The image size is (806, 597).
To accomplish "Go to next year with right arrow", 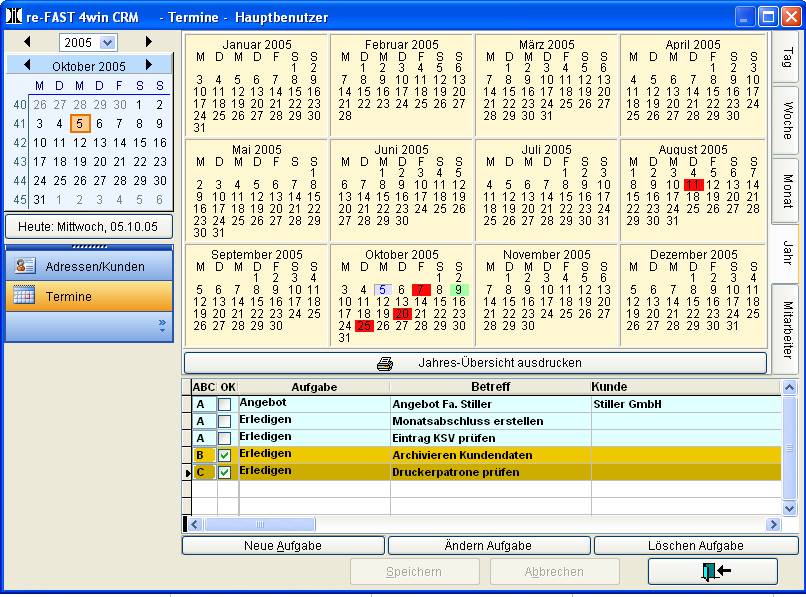I will [x=149, y=42].
